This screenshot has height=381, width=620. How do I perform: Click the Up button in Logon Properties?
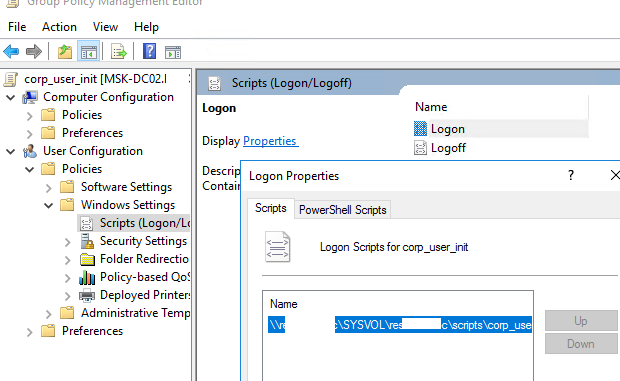(x=580, y=321)
